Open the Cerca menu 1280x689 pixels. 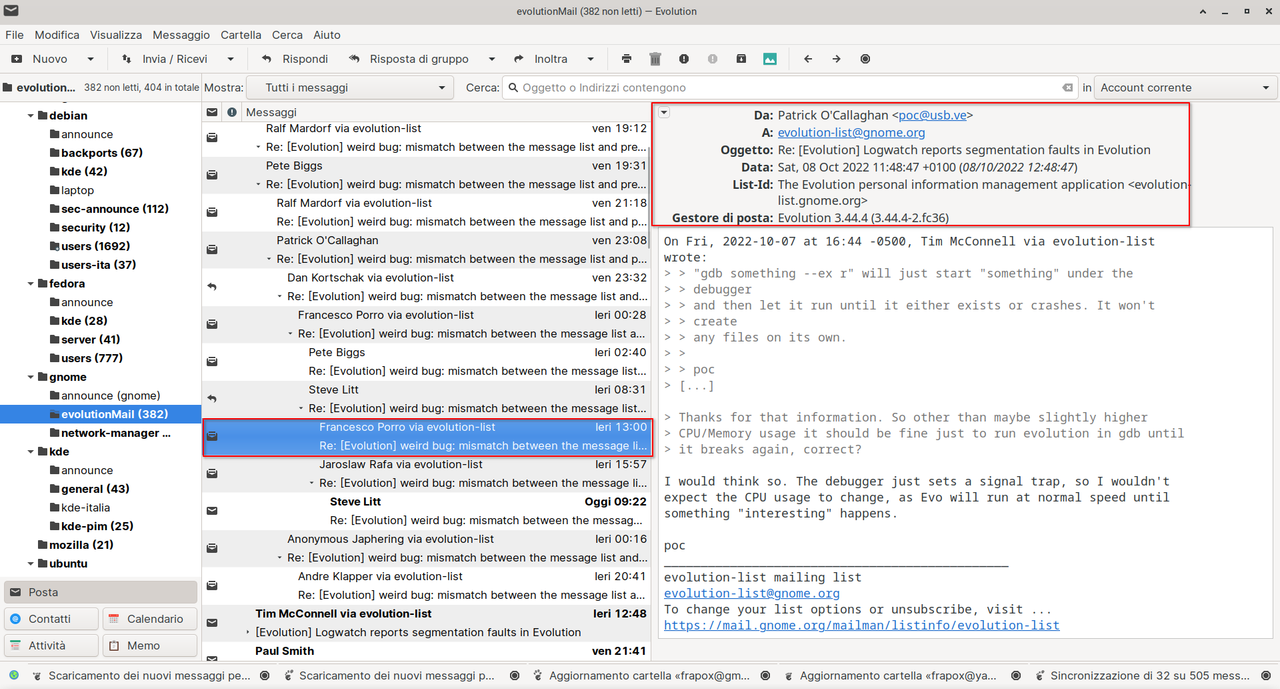tap(287, 35)
